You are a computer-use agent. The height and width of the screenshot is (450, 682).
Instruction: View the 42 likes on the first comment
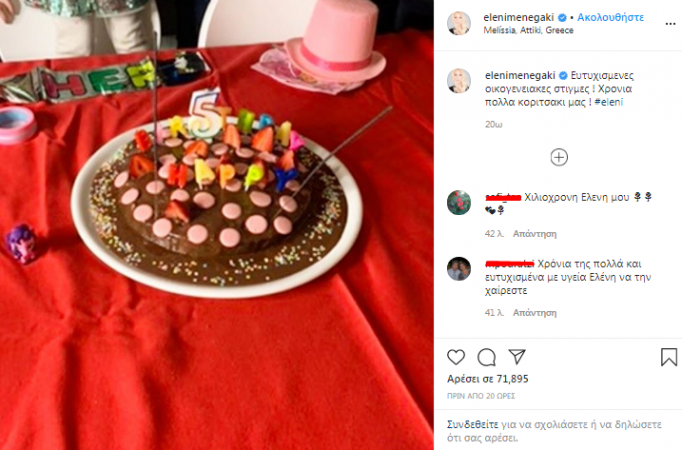tap(494, 234)
